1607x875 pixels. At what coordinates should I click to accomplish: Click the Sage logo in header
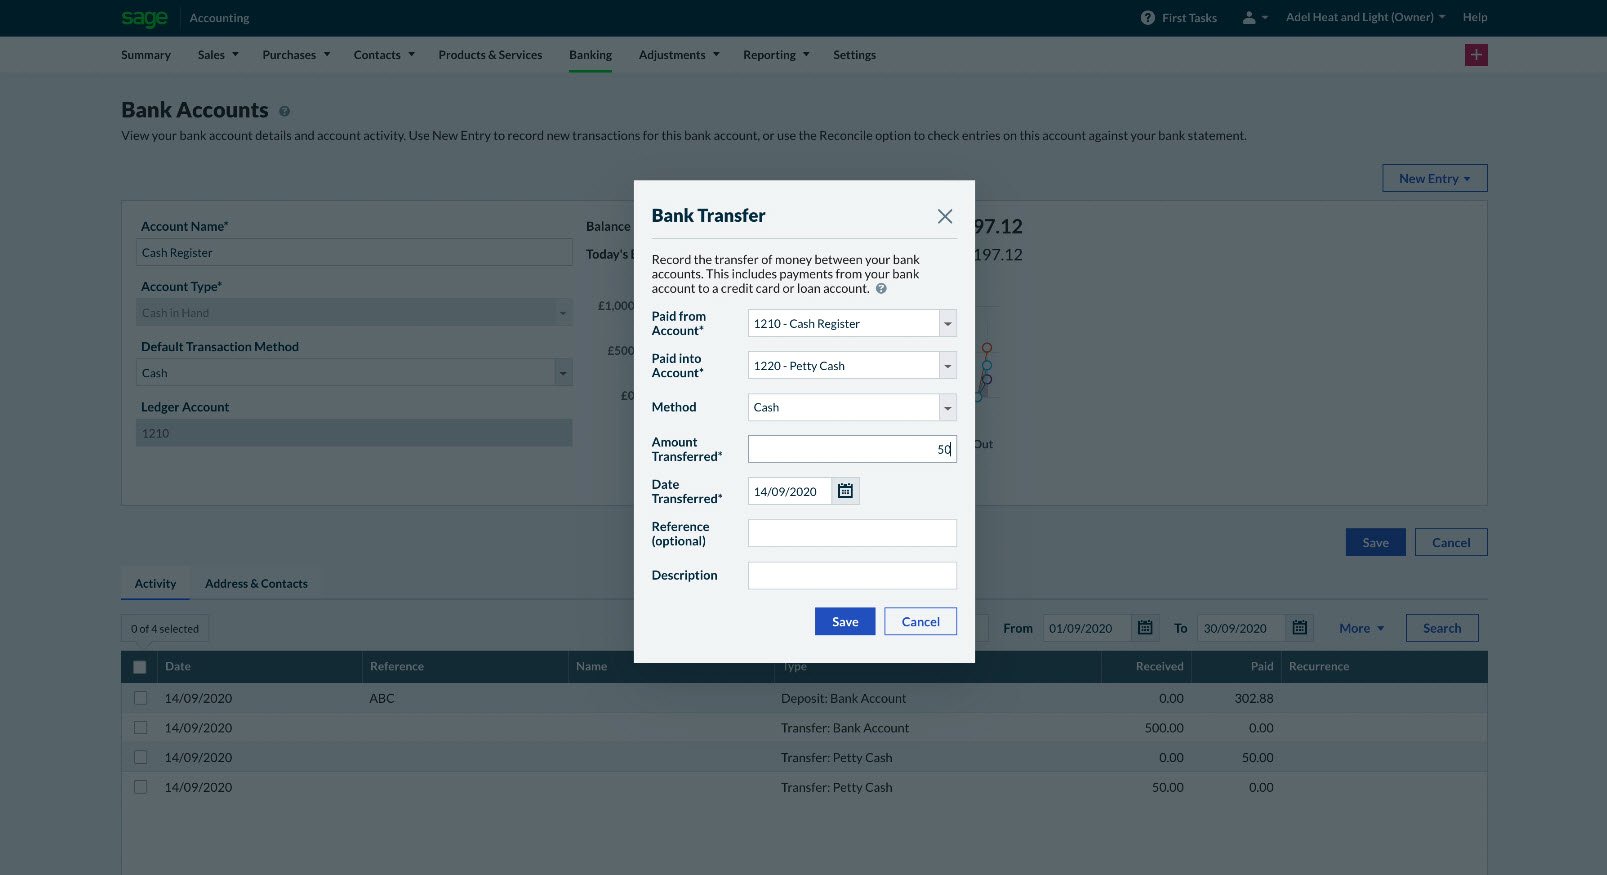(x=144, y=18)
